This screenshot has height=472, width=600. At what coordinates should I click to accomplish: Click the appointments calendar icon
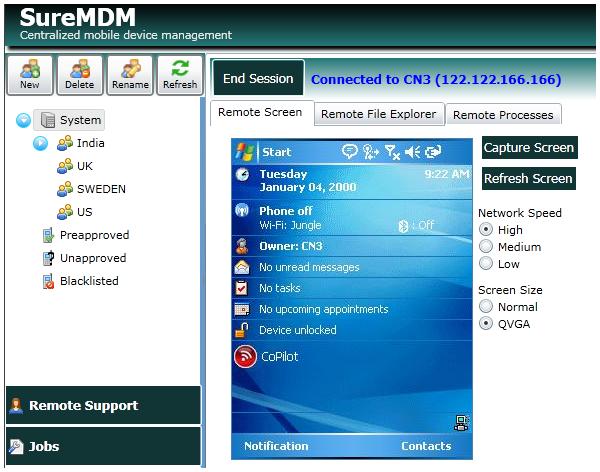[242, 309]
